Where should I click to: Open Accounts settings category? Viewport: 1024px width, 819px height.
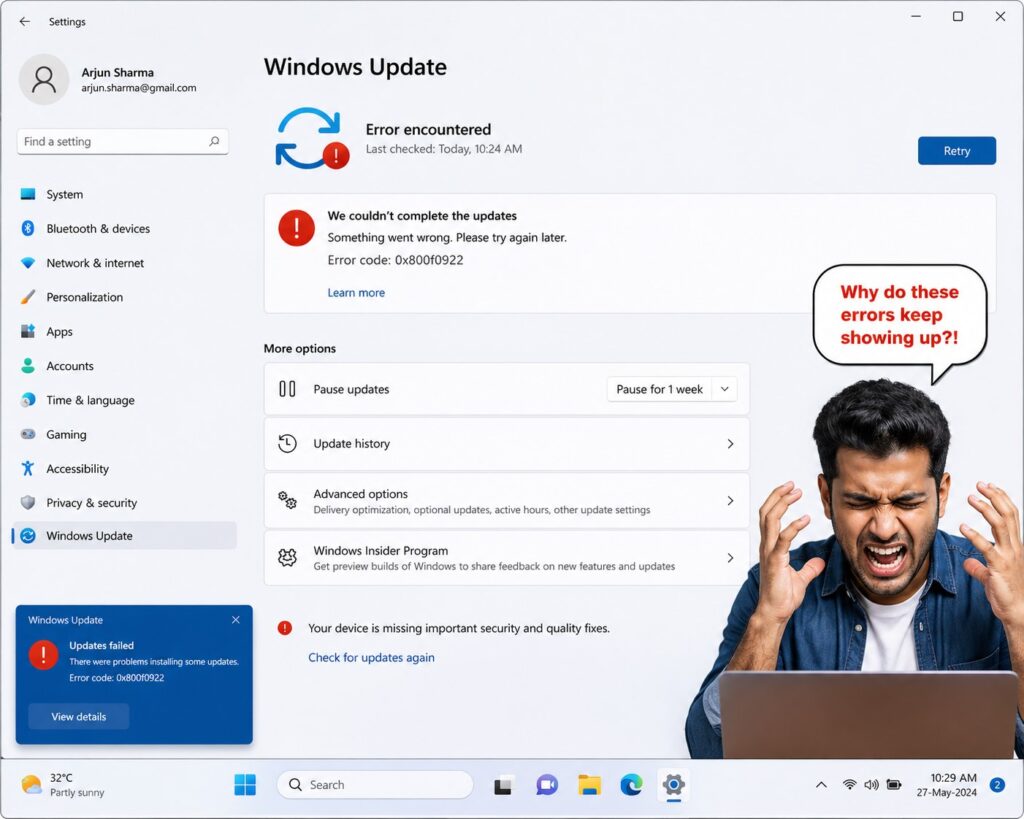point(72,366)
